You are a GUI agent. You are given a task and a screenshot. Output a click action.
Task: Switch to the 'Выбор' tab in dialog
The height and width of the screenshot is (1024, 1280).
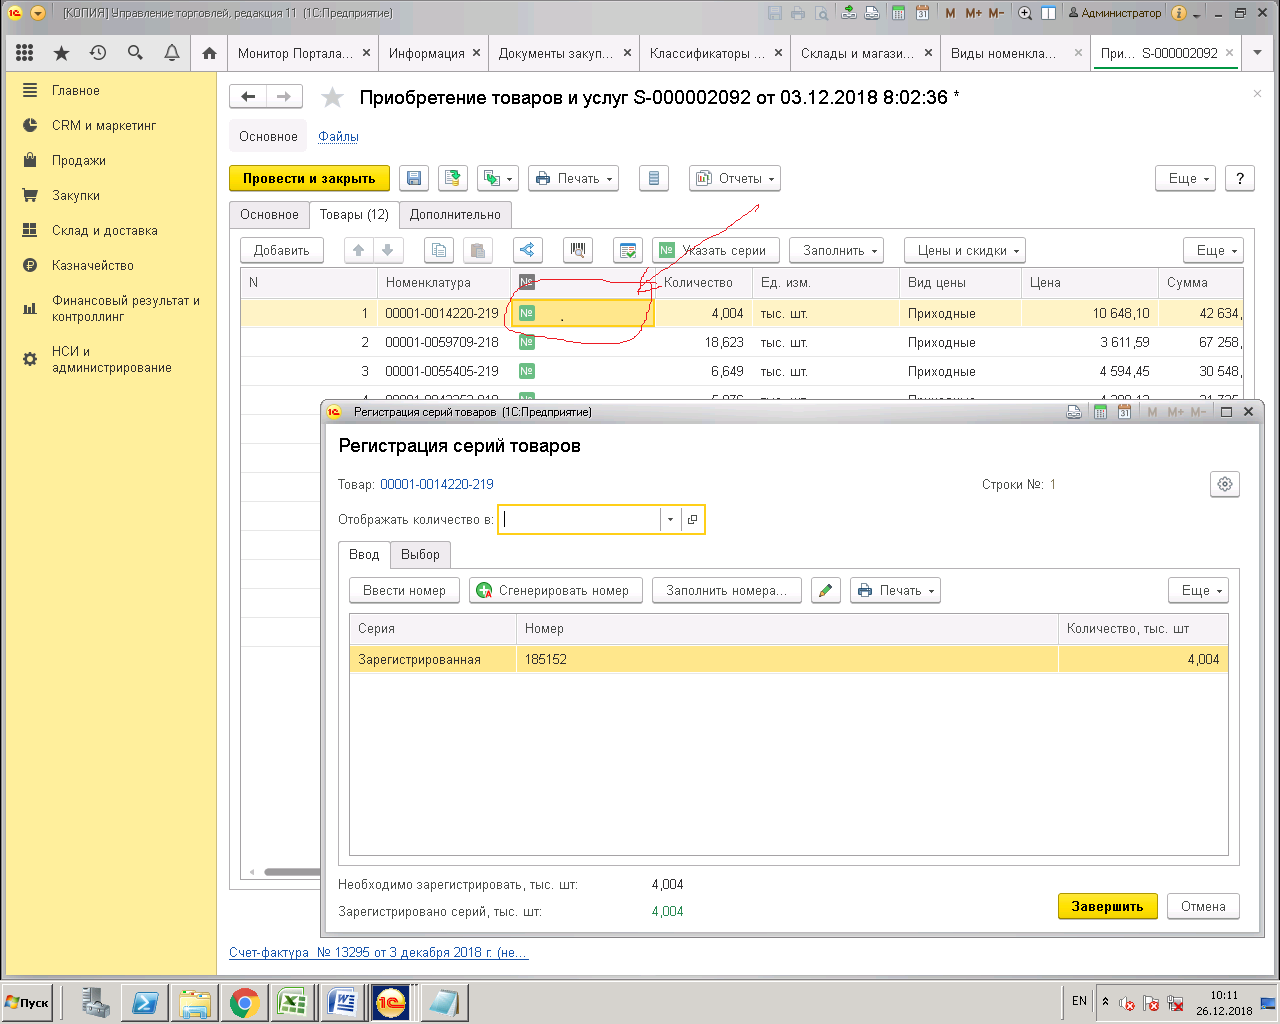(420, 554)
